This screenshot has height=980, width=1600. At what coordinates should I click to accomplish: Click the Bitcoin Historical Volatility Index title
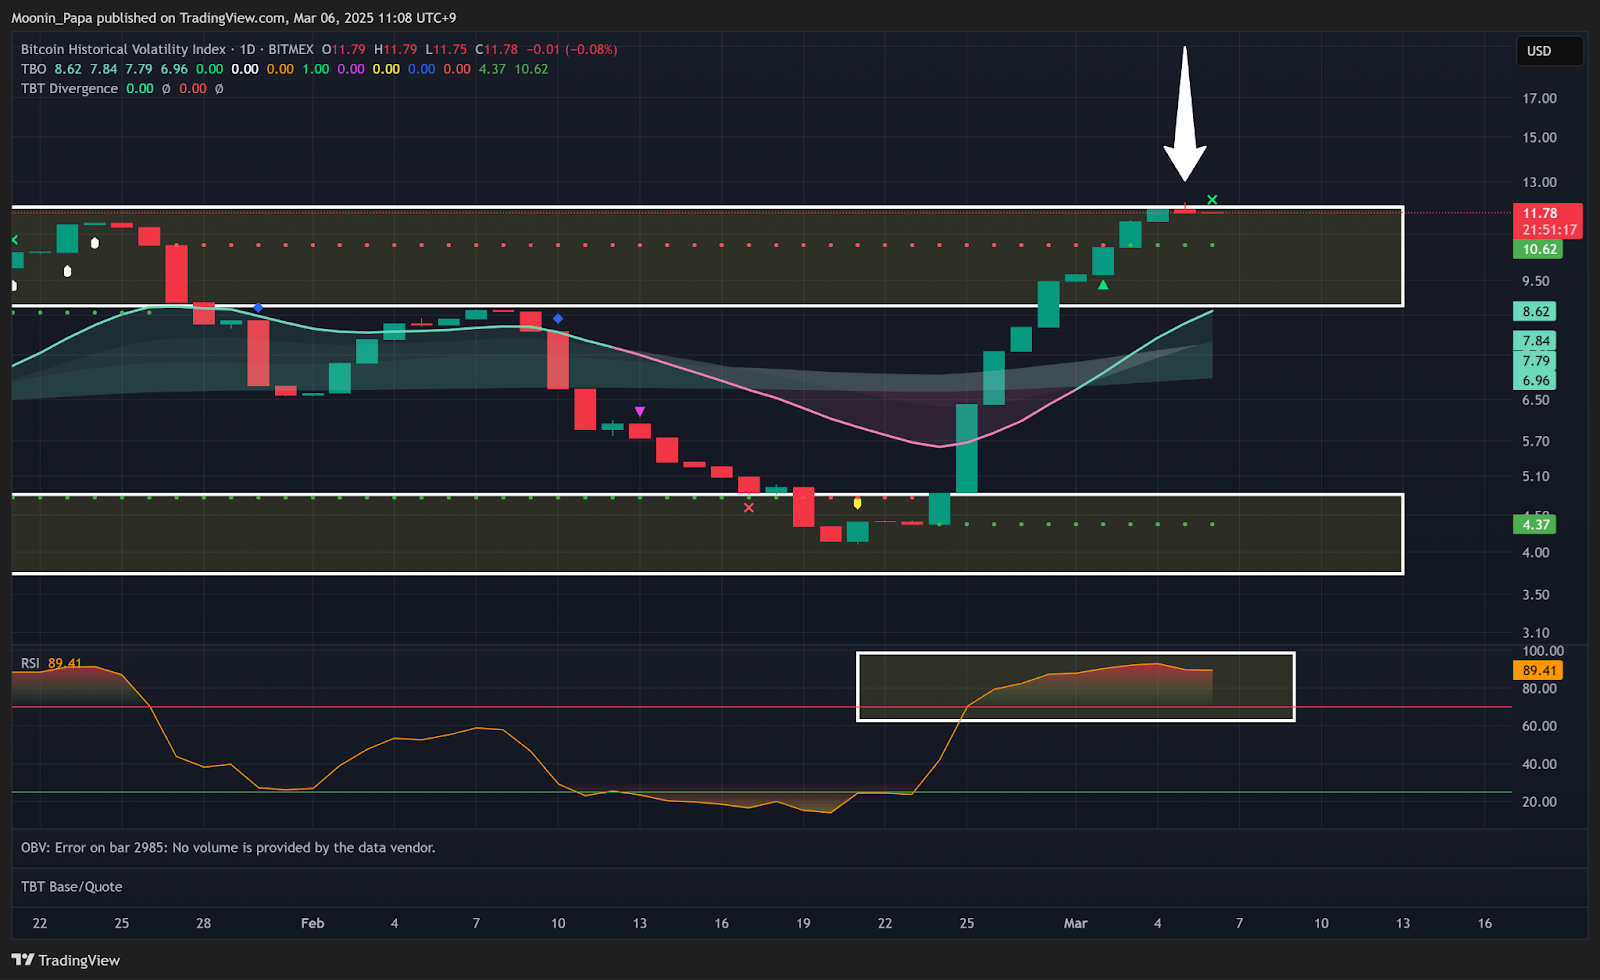point(123,49)
